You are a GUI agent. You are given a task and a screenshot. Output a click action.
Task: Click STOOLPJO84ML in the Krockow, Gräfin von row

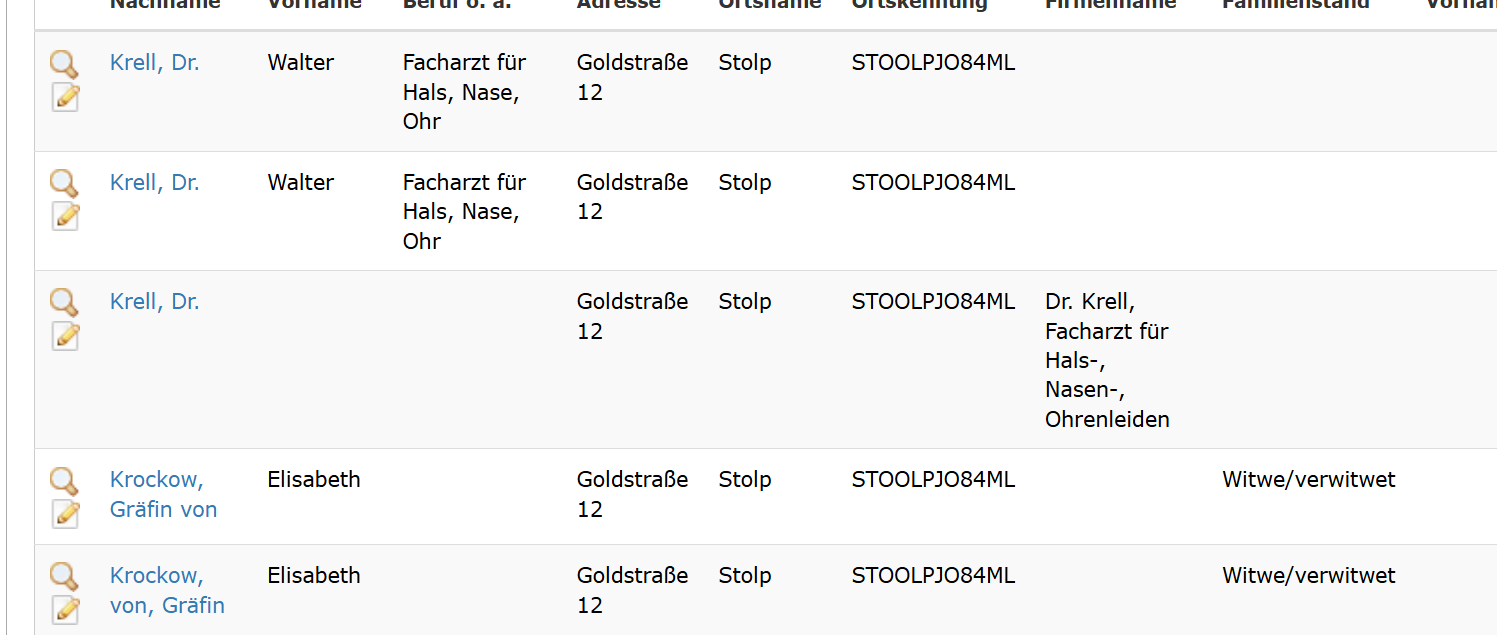point(932,479)
